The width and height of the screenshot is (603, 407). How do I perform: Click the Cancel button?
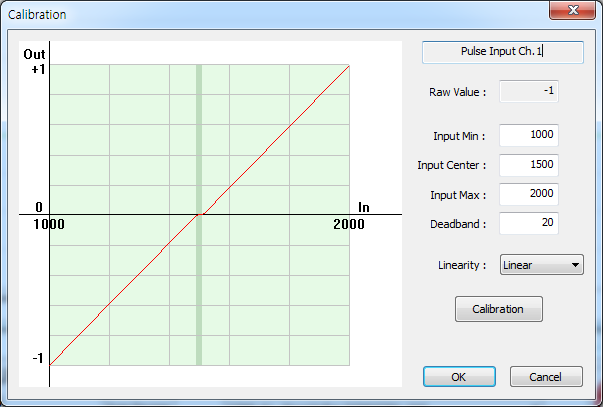pyautogui.click(x=546, y=377)
